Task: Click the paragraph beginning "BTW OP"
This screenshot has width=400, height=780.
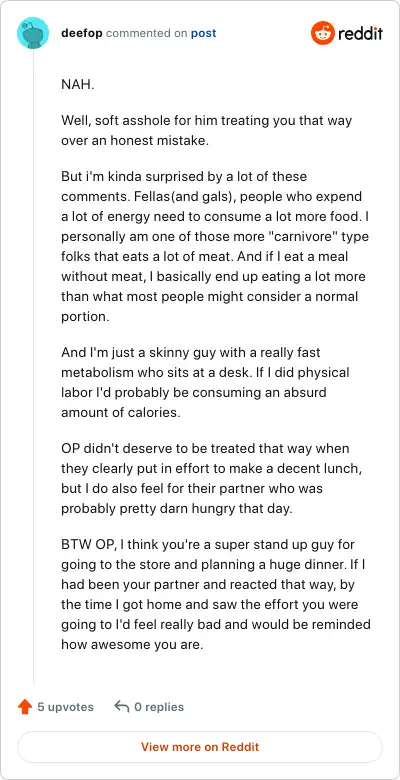Action: click(216, 594)
